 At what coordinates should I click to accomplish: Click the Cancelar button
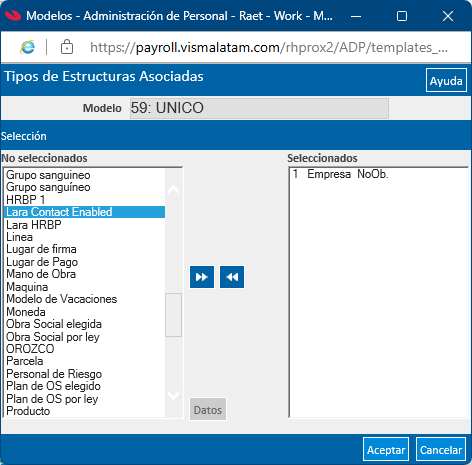(x=441, y=450)
